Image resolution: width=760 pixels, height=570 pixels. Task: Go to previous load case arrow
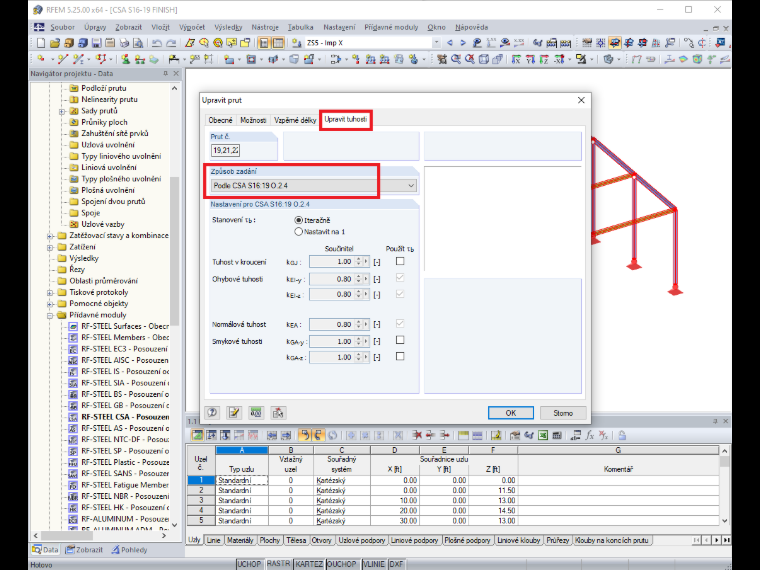coord(450,43)
